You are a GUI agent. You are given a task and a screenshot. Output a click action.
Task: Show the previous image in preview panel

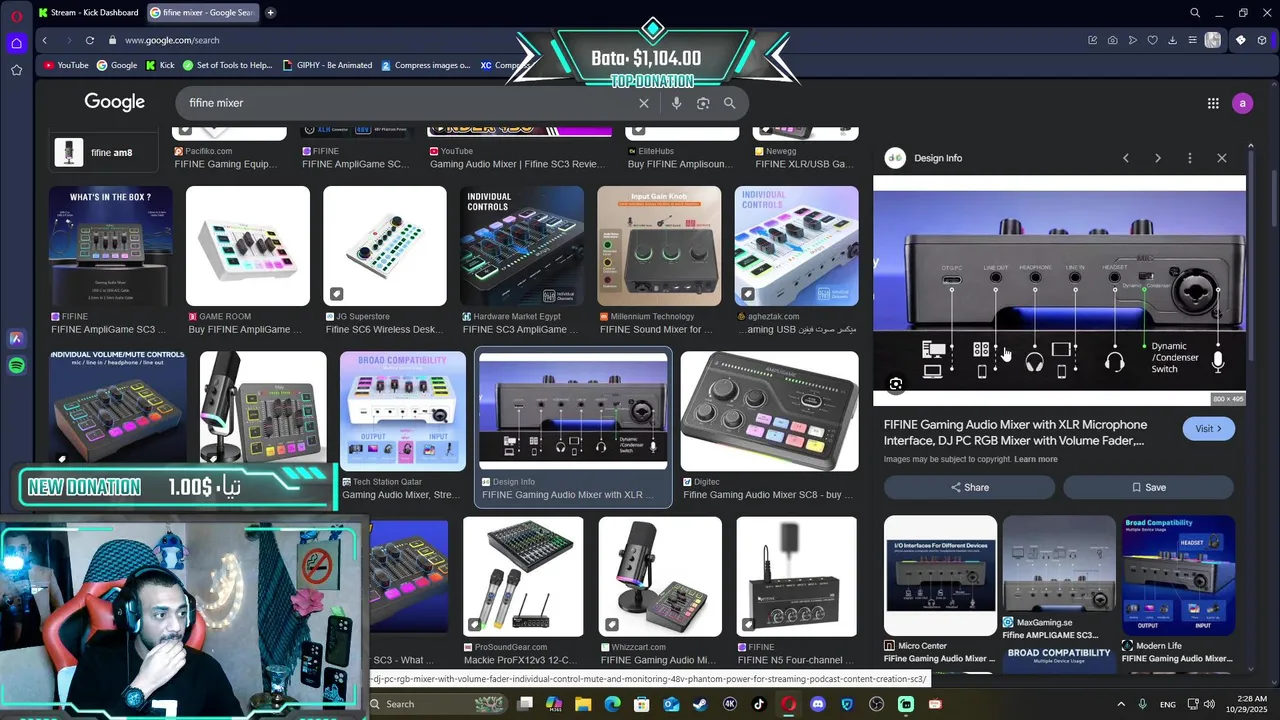(1126, 158)
